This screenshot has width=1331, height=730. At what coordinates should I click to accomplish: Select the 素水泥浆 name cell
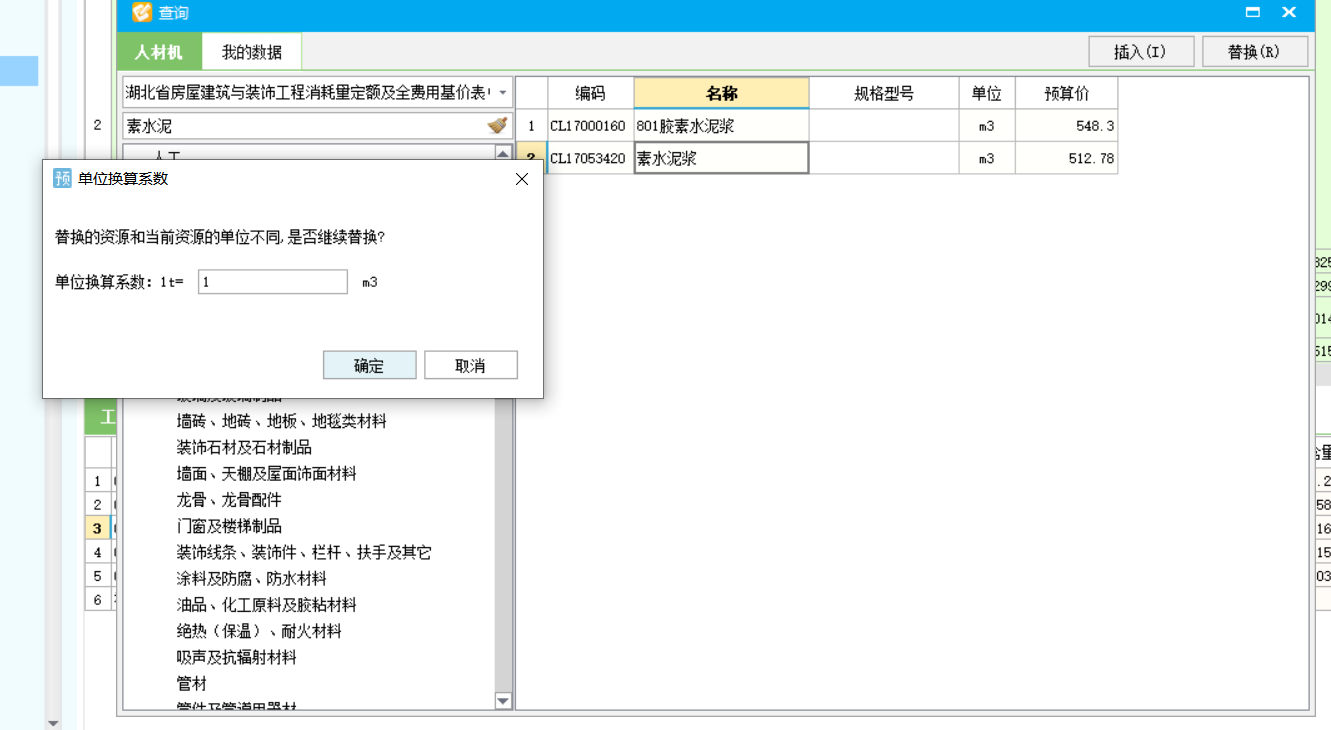[721, 158]
